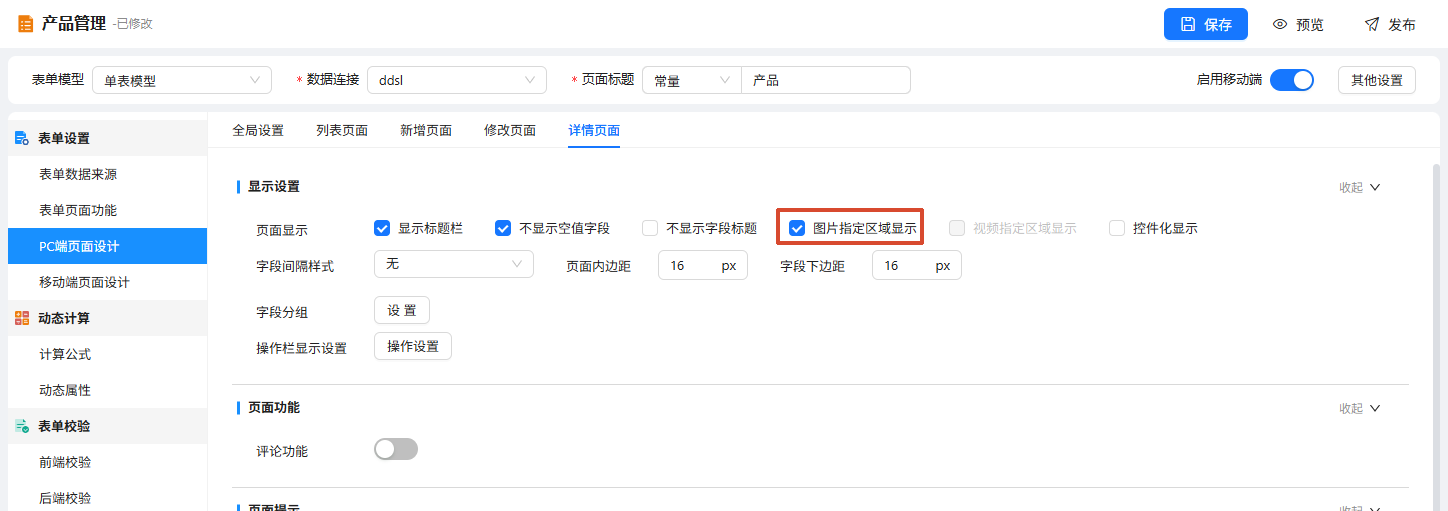The image size is (1448, 511).
Task: Enable the 评论功能 switch
Action: pos(396,449)
